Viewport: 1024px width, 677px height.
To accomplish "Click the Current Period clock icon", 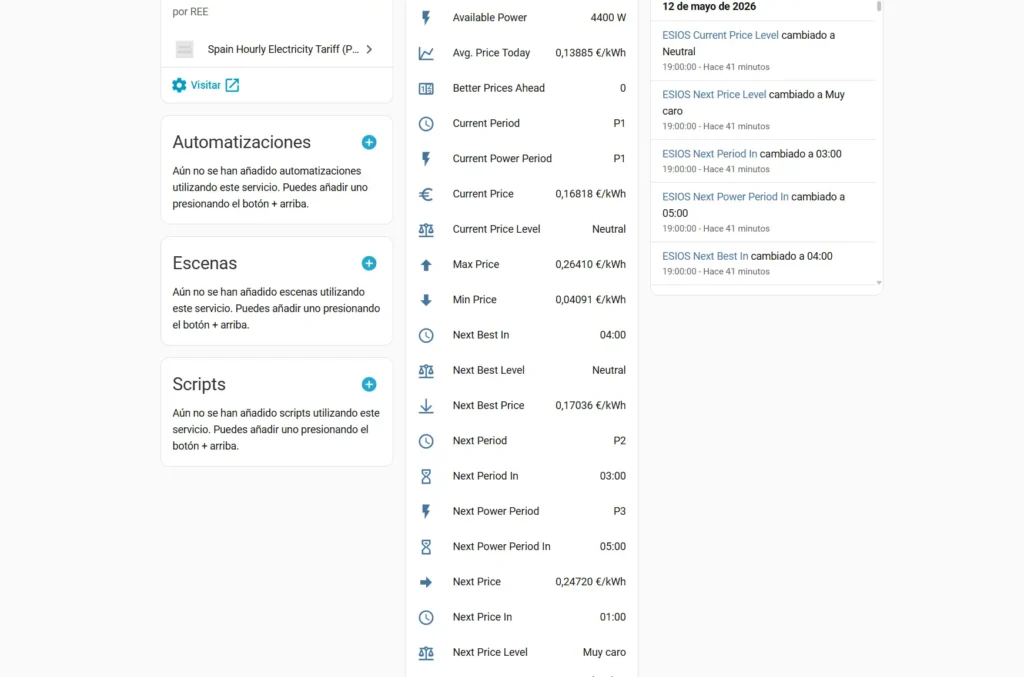I will tap(426, 123).
